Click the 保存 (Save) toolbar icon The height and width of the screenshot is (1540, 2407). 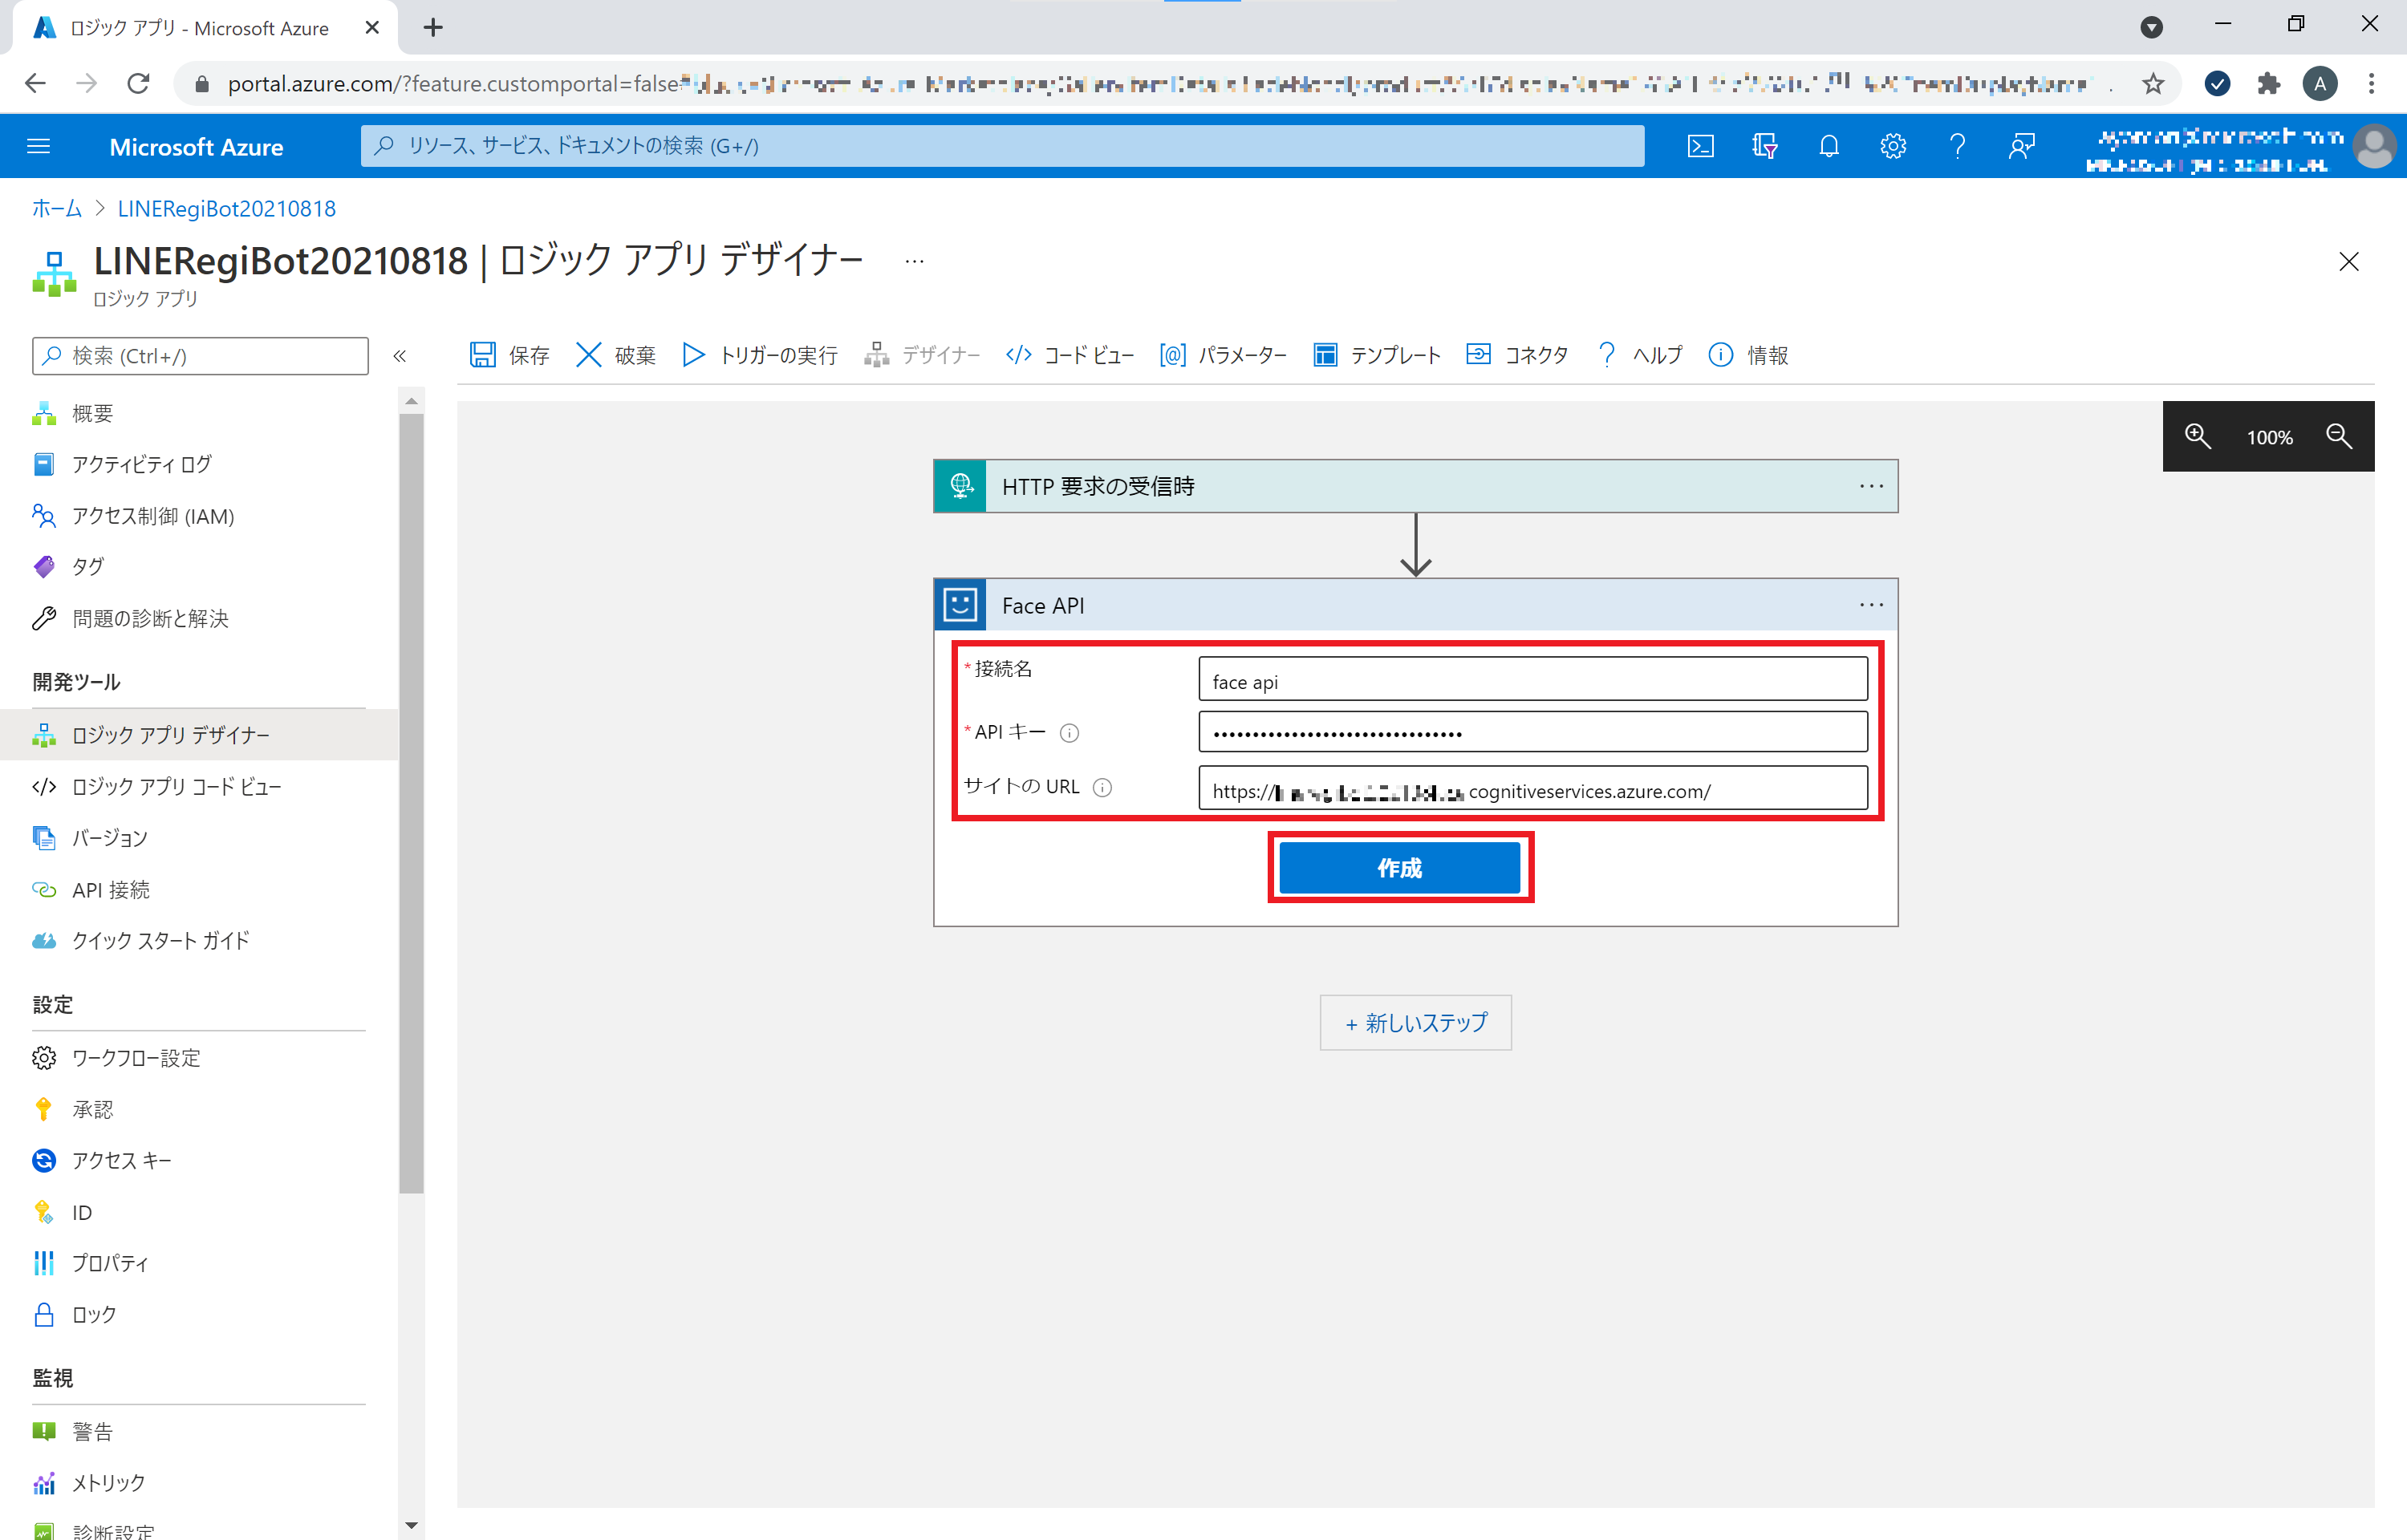coord(484,355)
